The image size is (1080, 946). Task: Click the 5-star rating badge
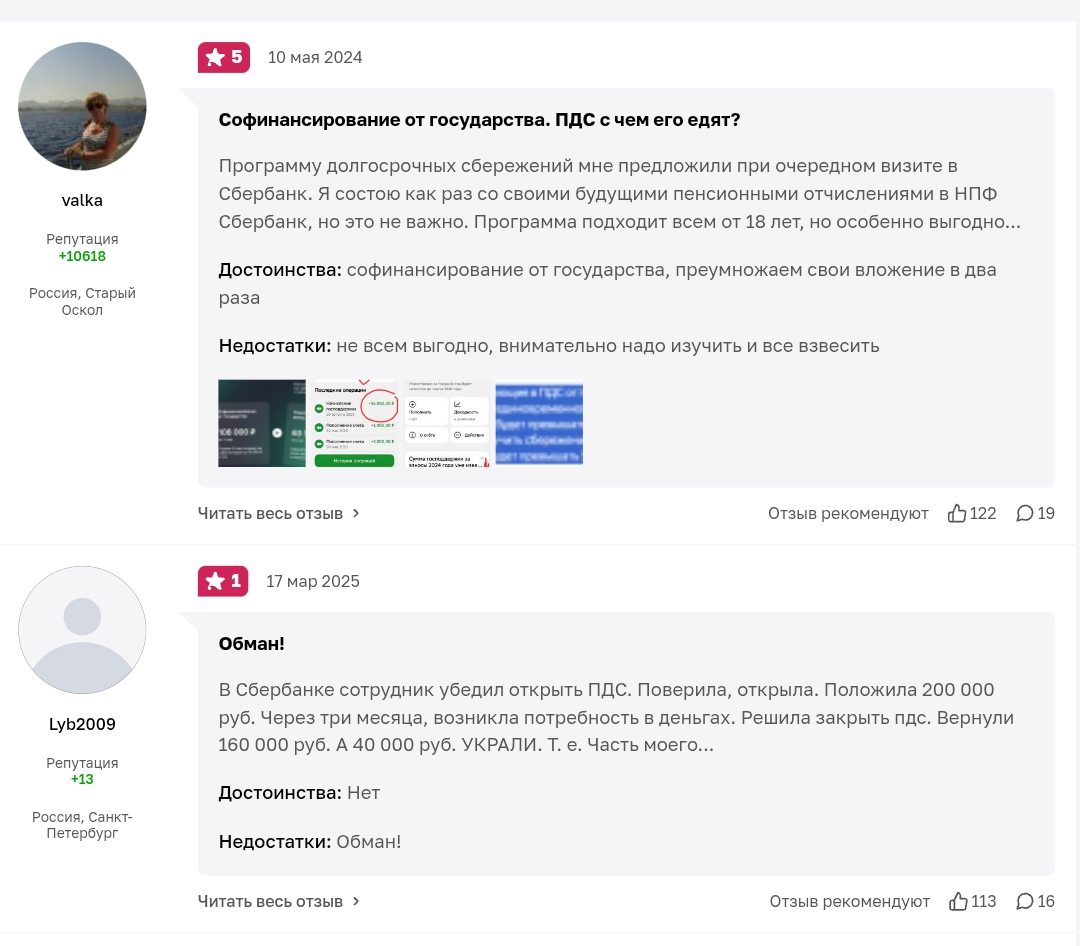[x=224, y=57]
